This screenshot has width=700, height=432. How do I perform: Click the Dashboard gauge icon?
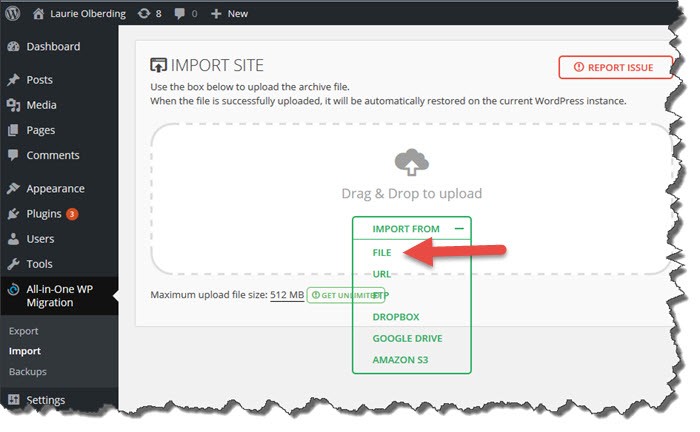pos(13,46)
